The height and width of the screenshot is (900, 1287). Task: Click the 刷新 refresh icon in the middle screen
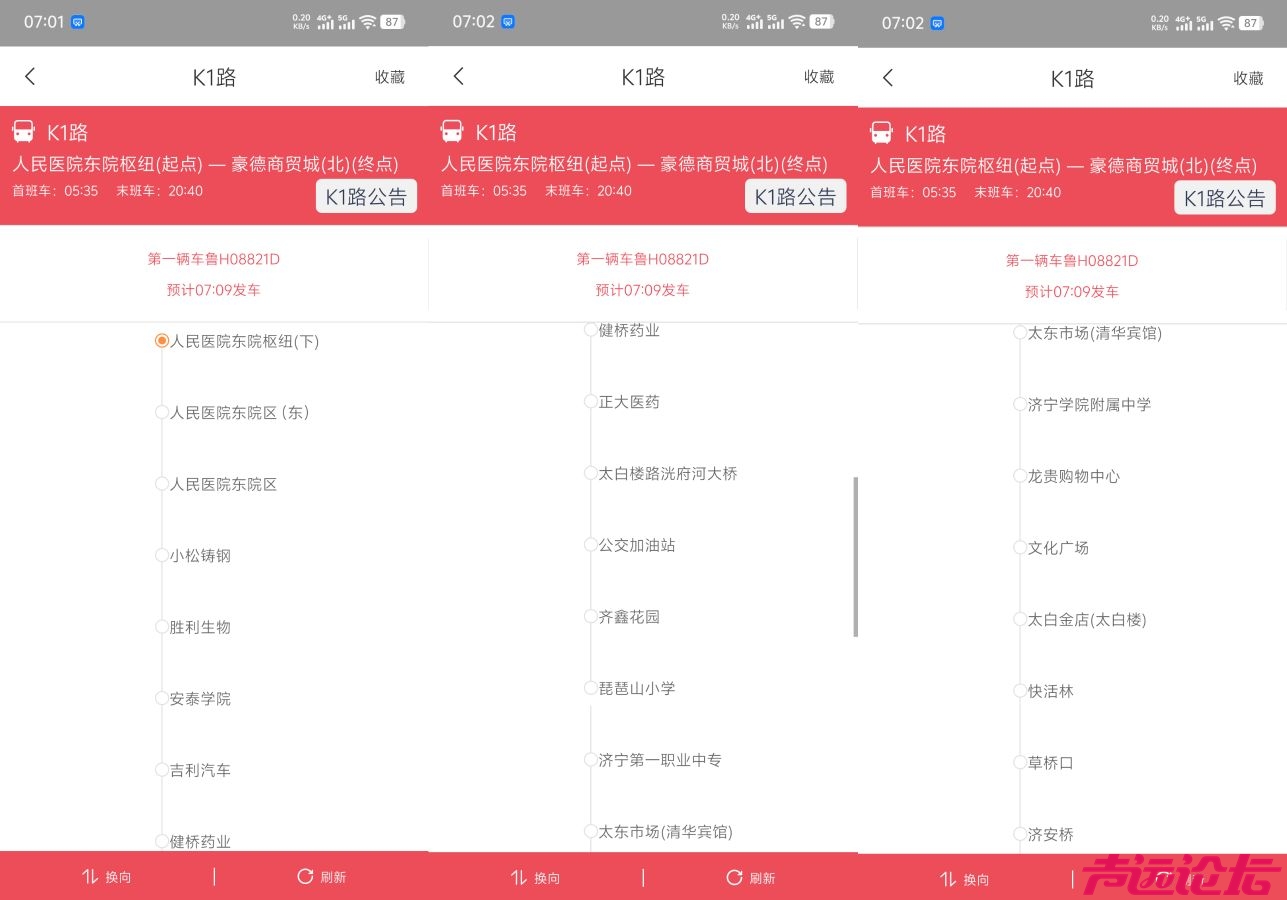(x=734, y=877)
